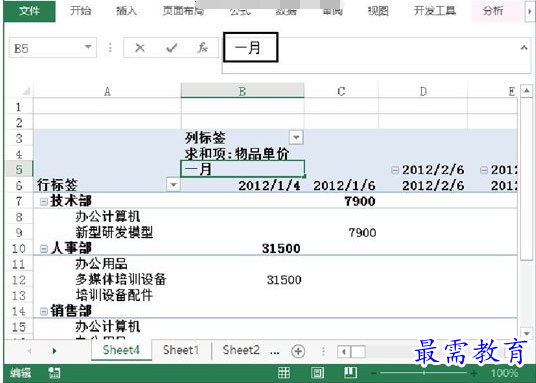The height and width of the screenshot is (383, 536).
Task: Collapse the 技术部 group
Action: click(43, 202)
